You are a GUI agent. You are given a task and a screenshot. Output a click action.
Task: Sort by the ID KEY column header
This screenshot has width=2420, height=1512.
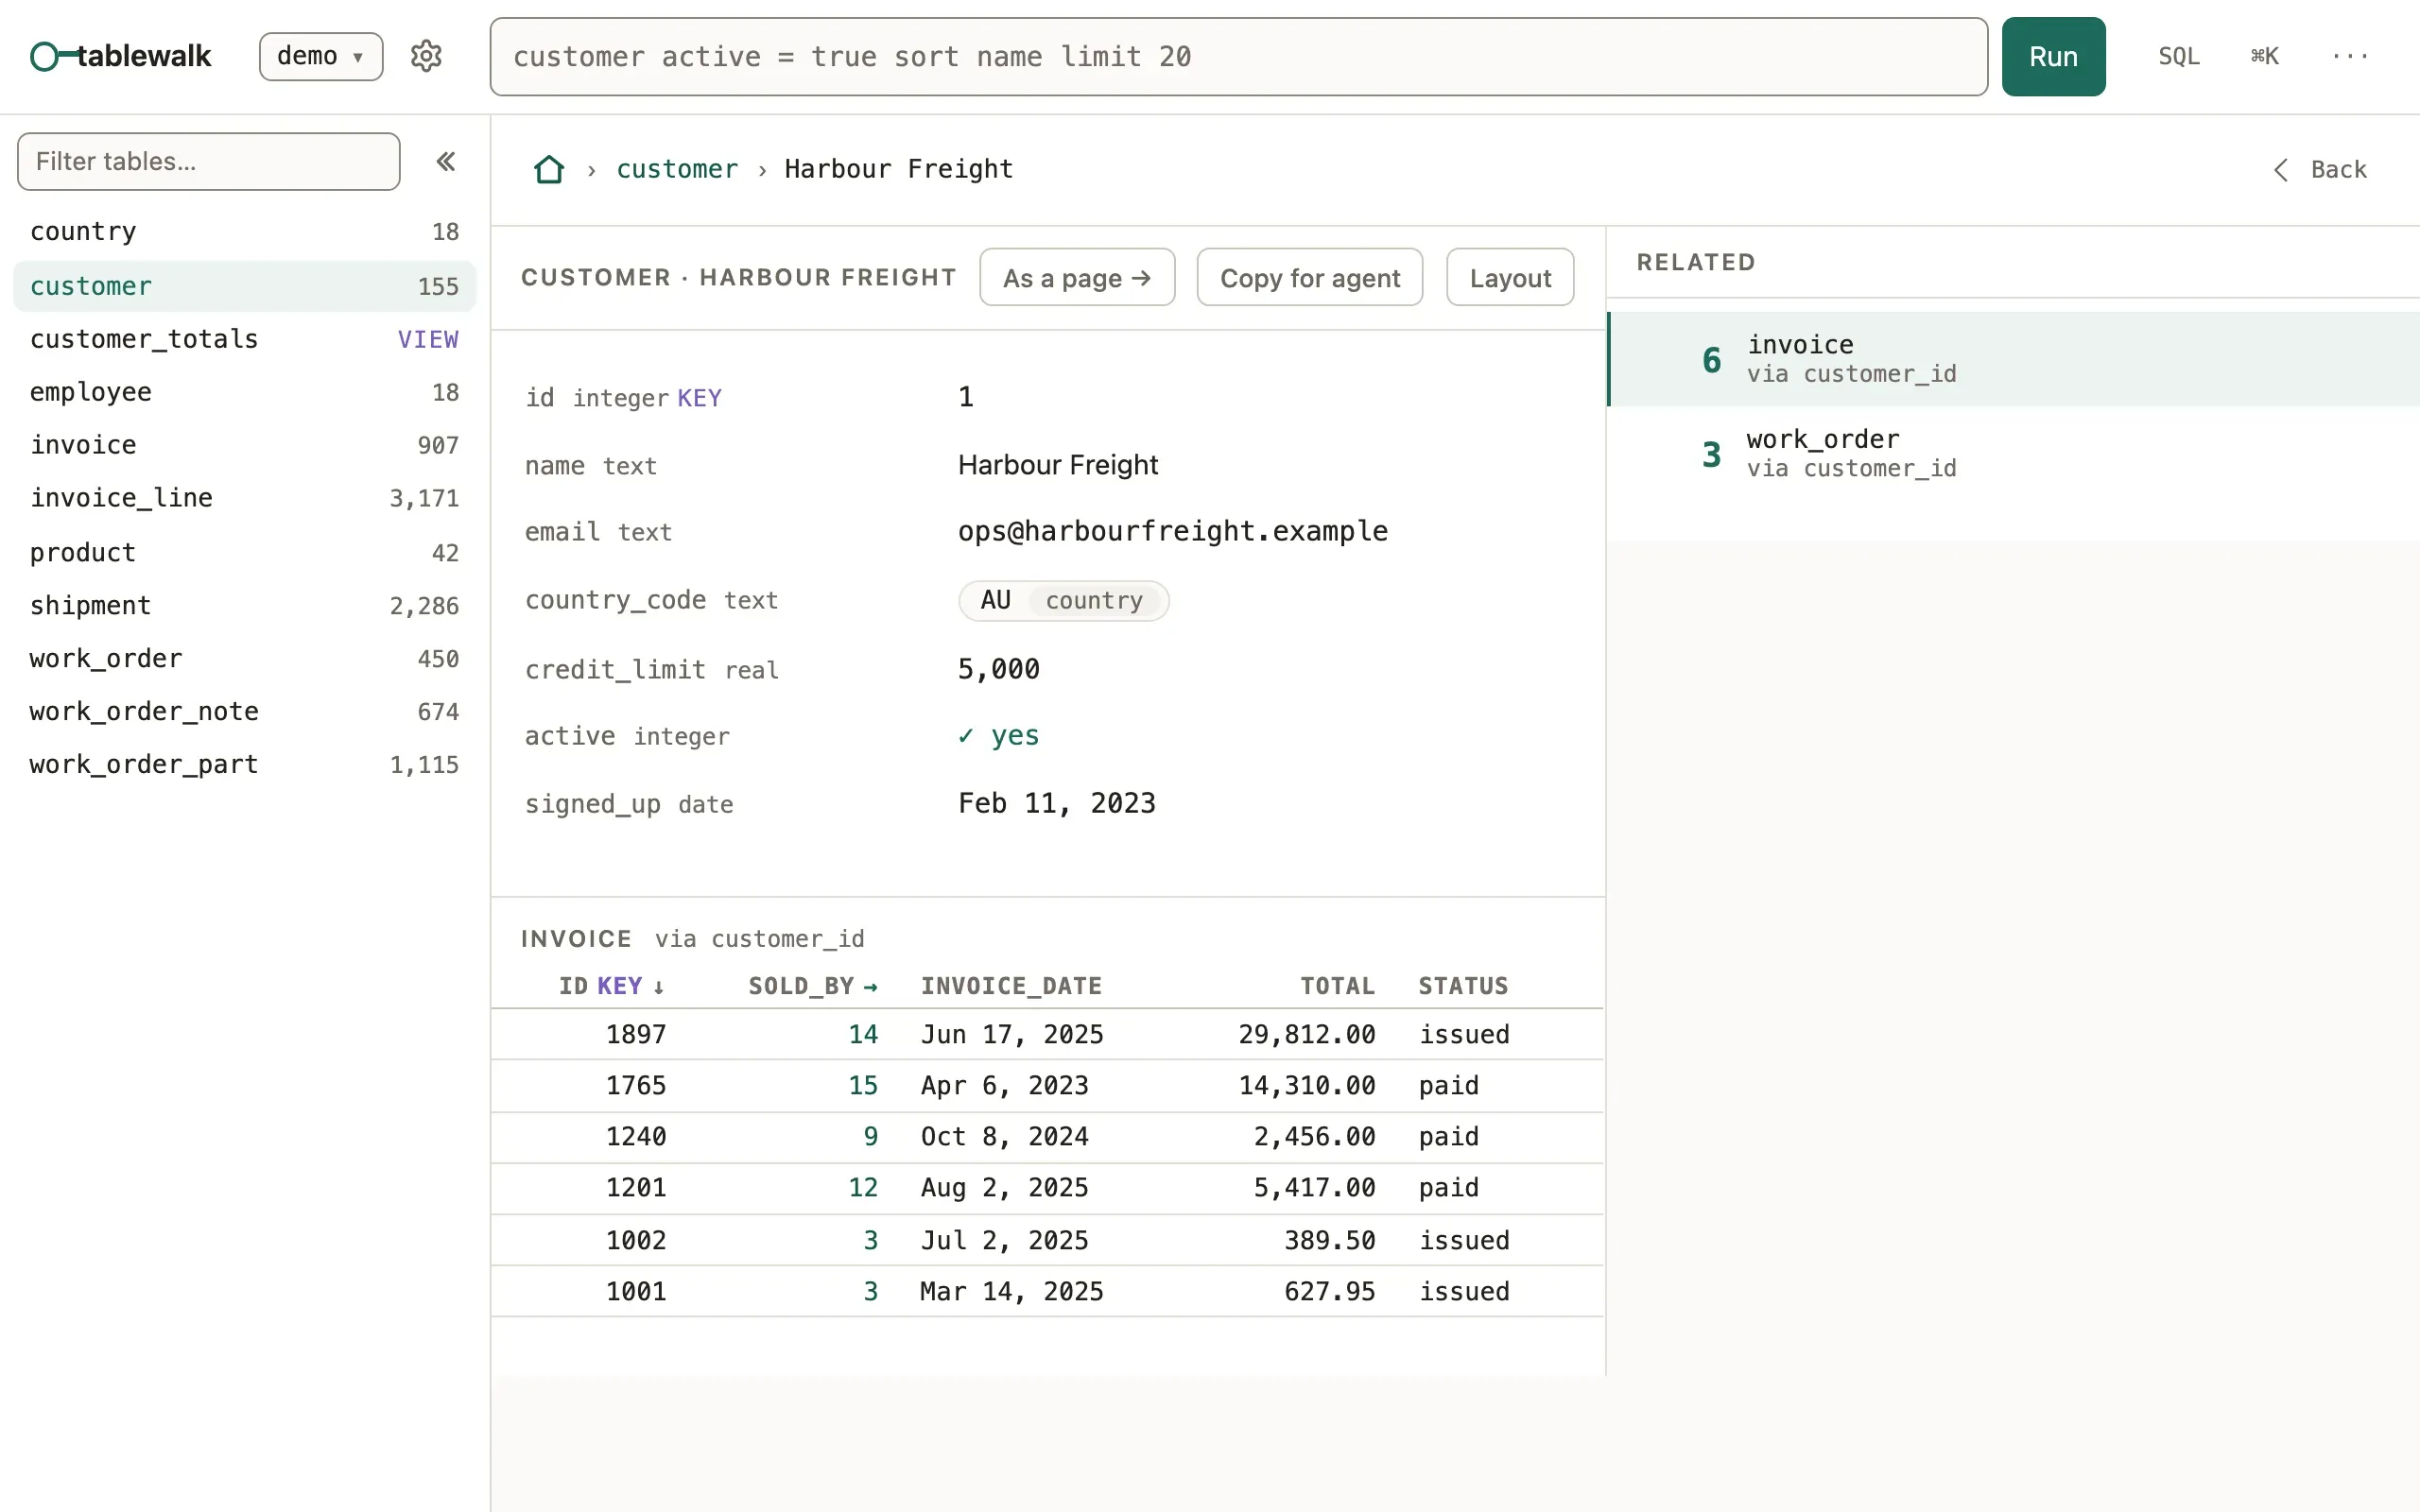611,986
